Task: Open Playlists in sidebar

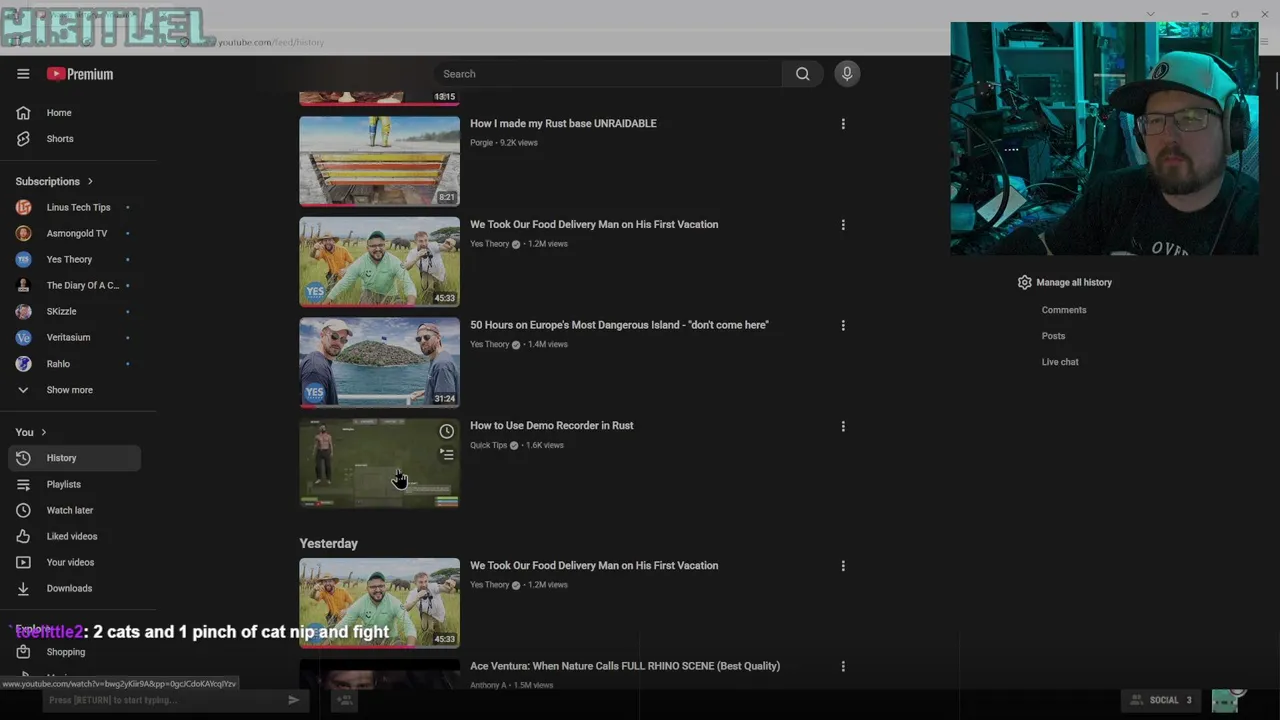Action: tap(75, 484)
